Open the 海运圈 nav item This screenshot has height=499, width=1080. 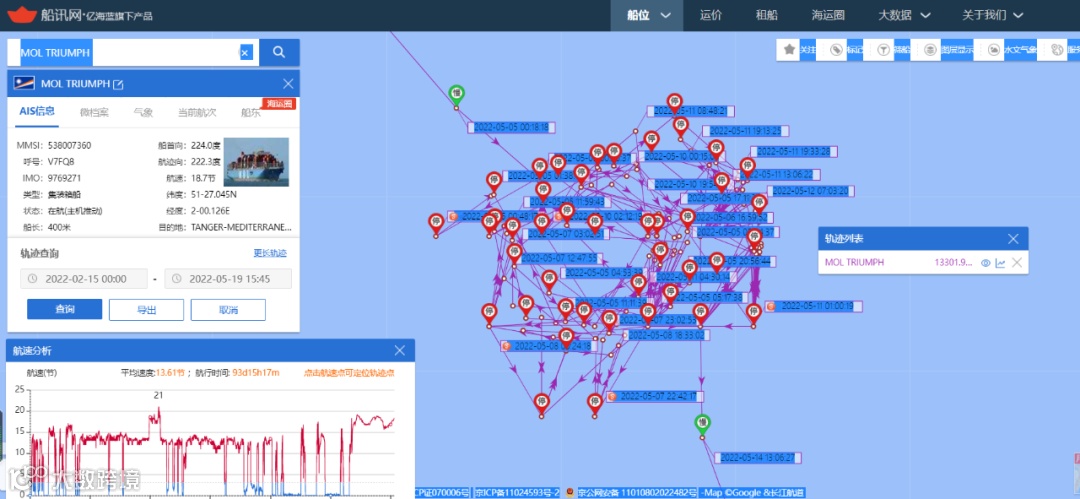[x=828, y=15]
